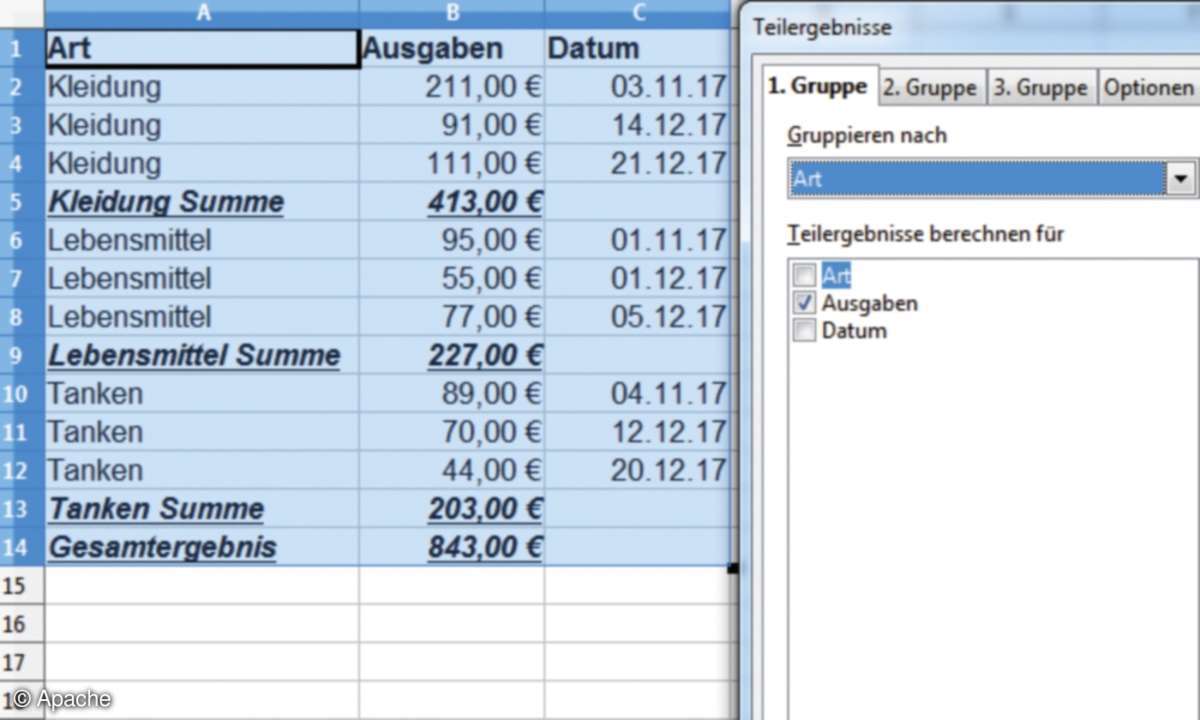Click the date cell 04.11.17
1200x720 pixels.
click(x=638, y=393)
